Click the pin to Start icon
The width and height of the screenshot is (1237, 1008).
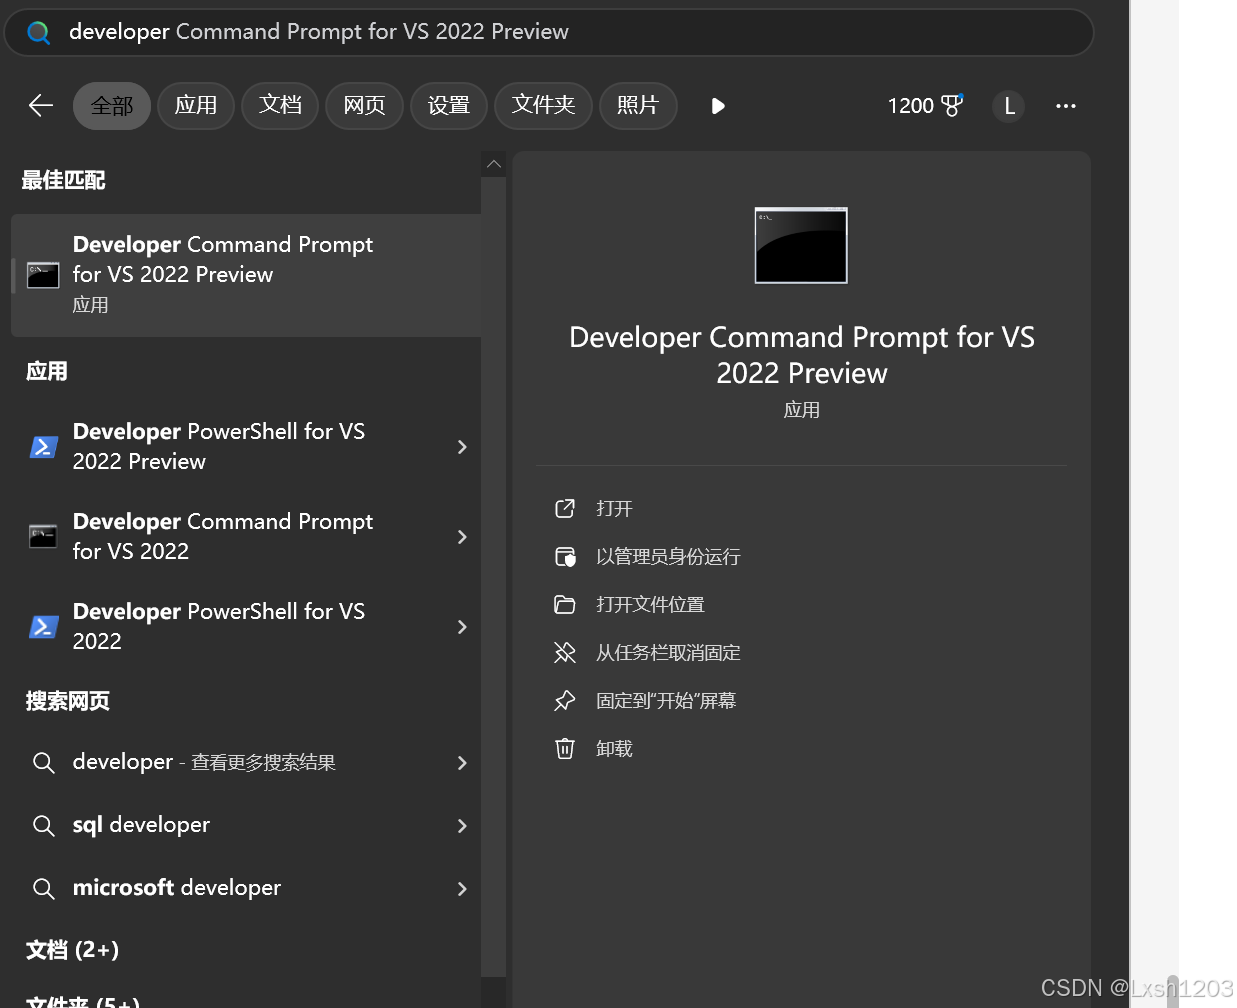point(565,700)
